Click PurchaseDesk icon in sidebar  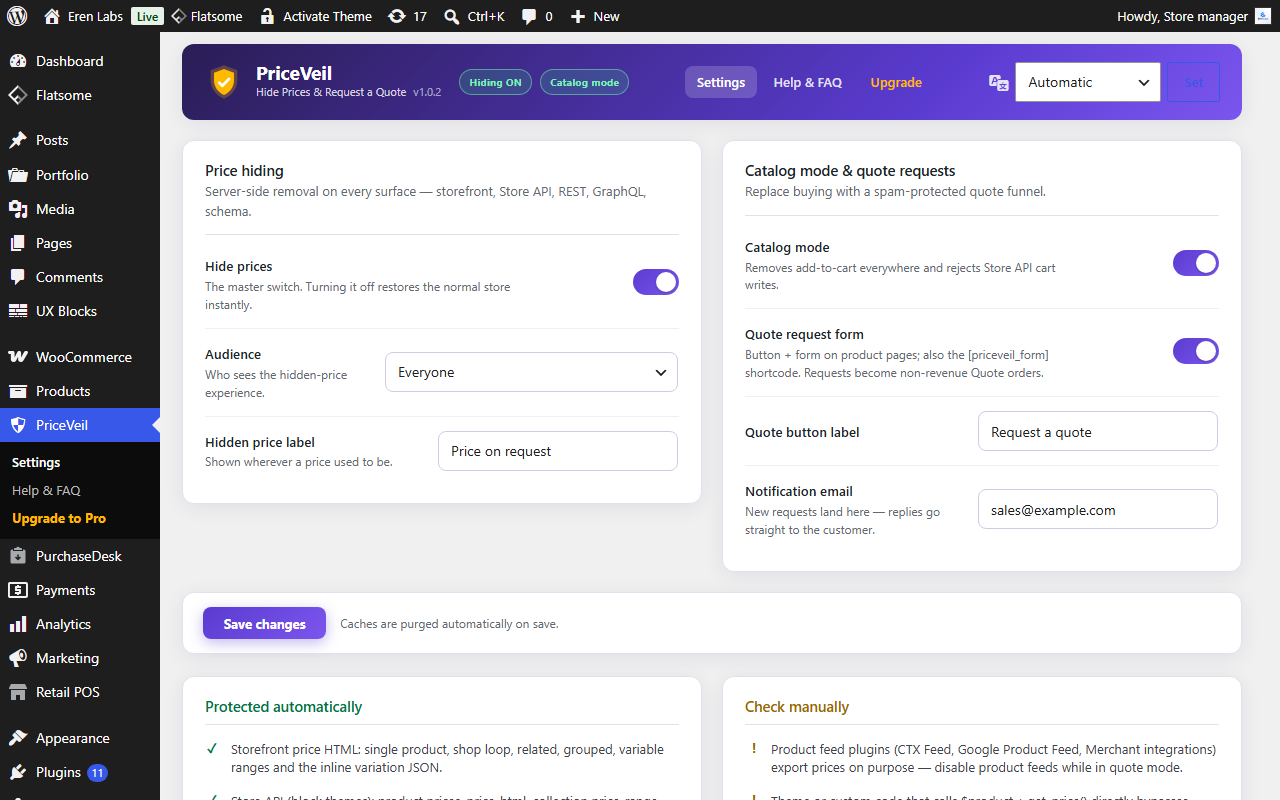coord(18,556)
